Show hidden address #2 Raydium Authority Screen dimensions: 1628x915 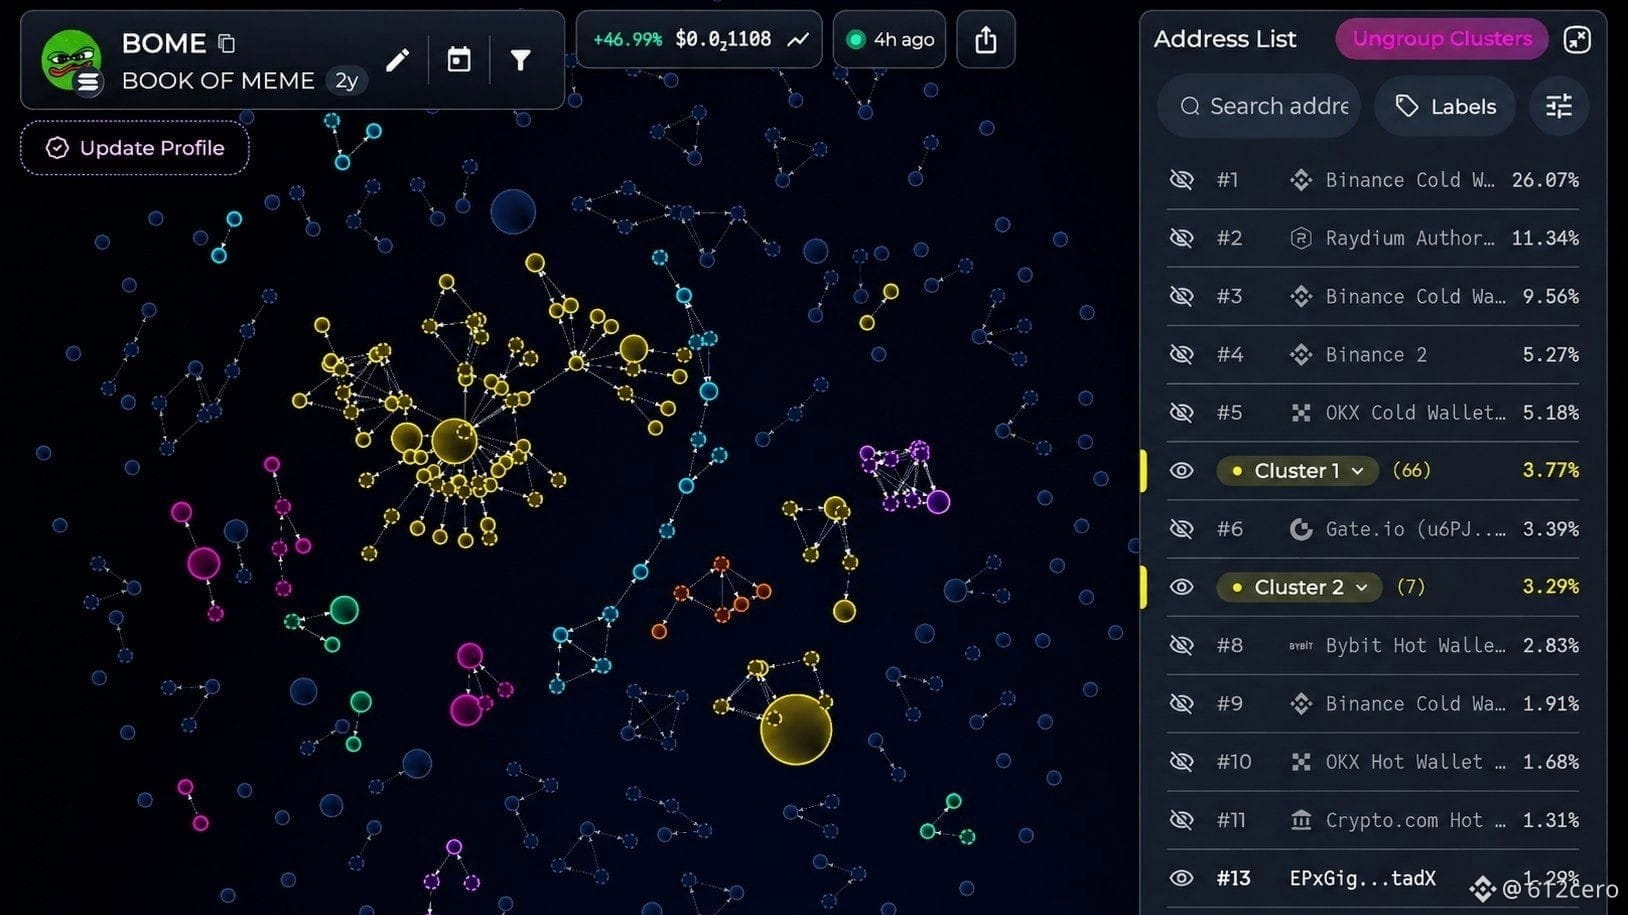(1182, 238)
